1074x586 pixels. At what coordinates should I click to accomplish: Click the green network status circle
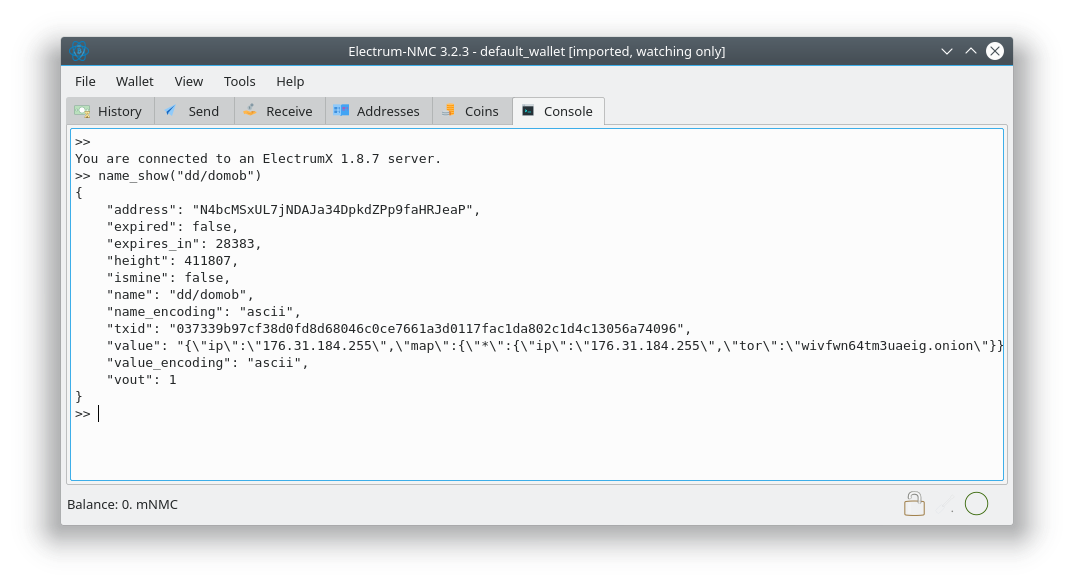coord(976,503)
